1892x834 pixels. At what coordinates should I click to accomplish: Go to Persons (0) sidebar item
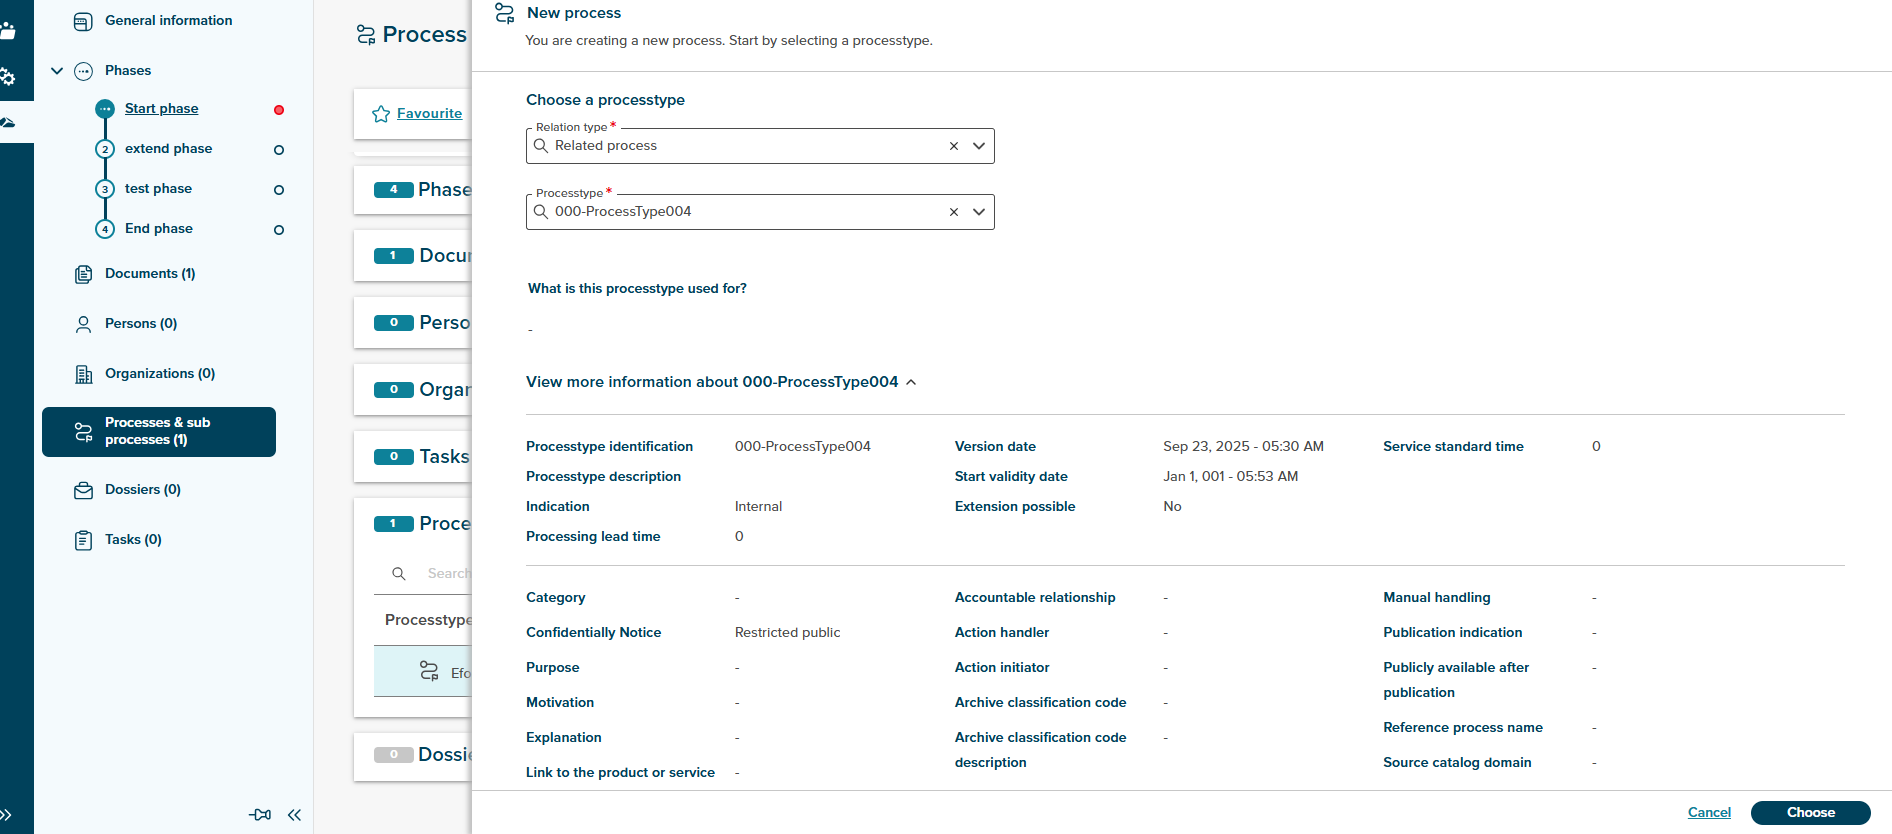pos(140,324)
